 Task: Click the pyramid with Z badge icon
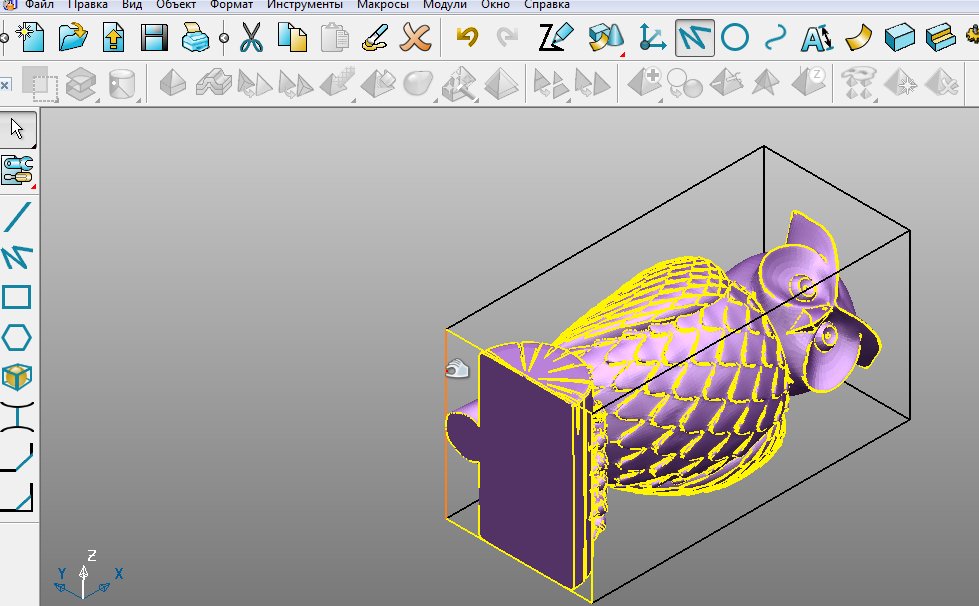809,83
